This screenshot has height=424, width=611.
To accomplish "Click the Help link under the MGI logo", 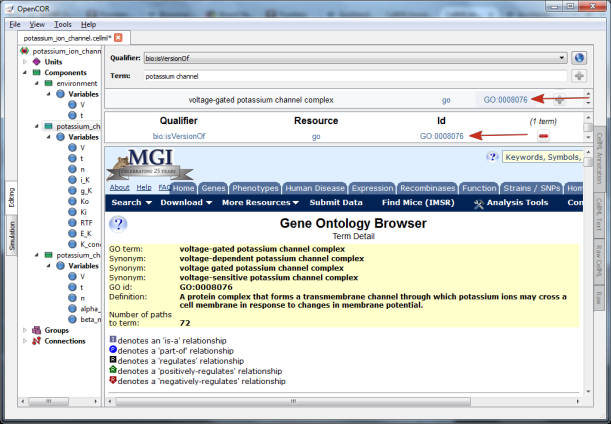I will pyautogui.click(x=143, y=187).
